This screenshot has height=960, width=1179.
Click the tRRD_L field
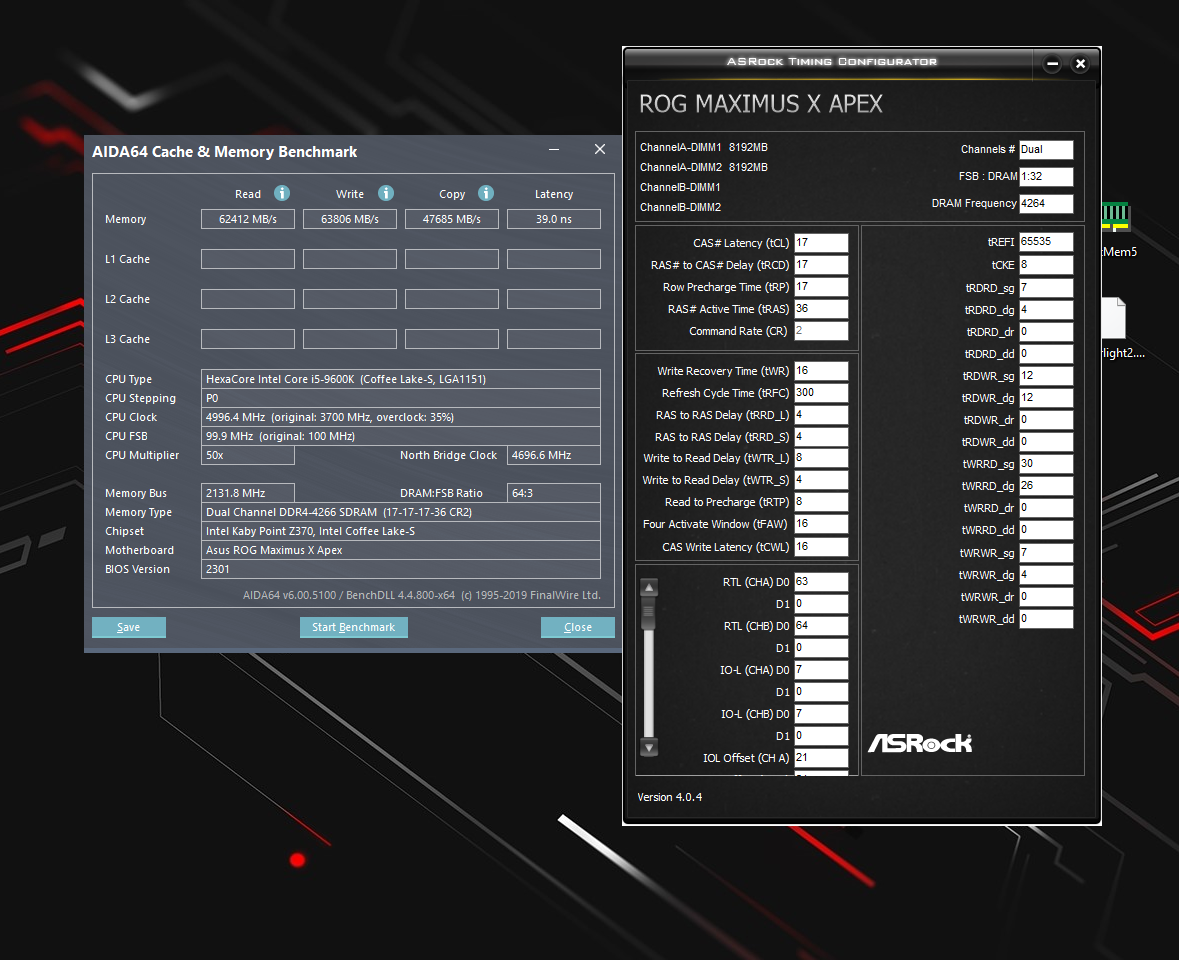click(x=821, y=415)
